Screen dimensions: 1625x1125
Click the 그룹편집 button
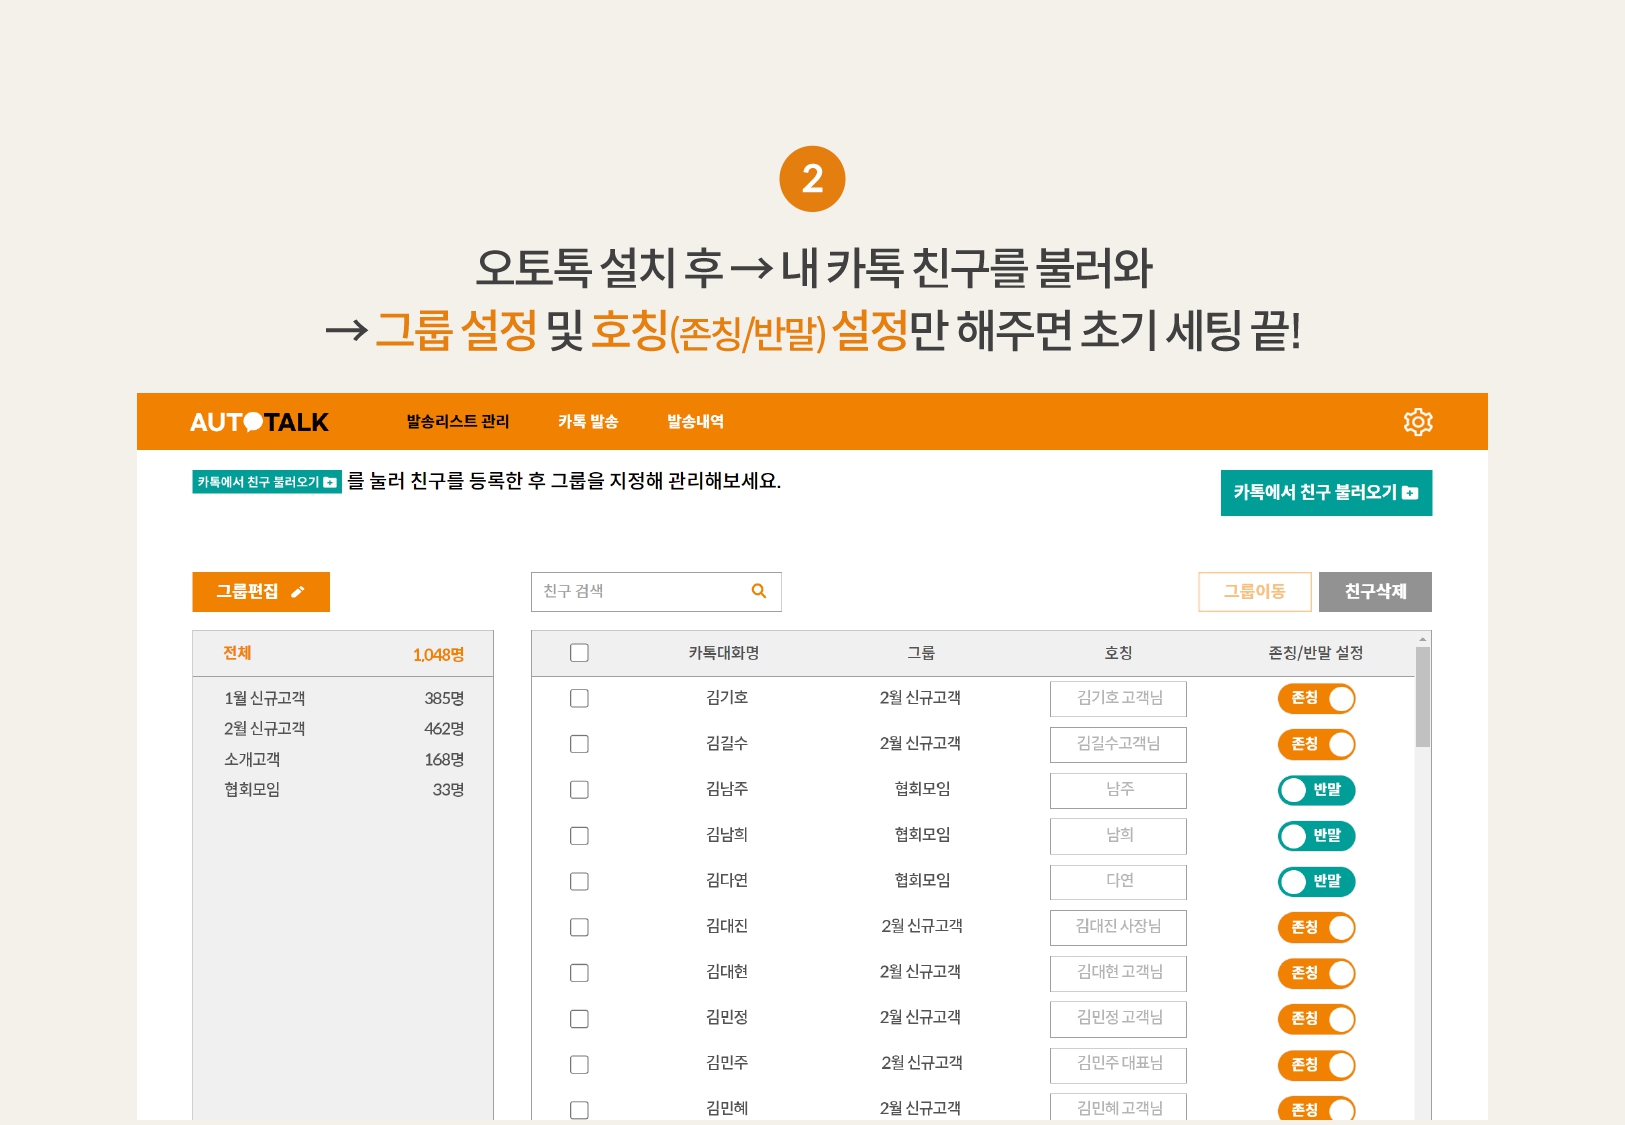[x=261, y=592]
